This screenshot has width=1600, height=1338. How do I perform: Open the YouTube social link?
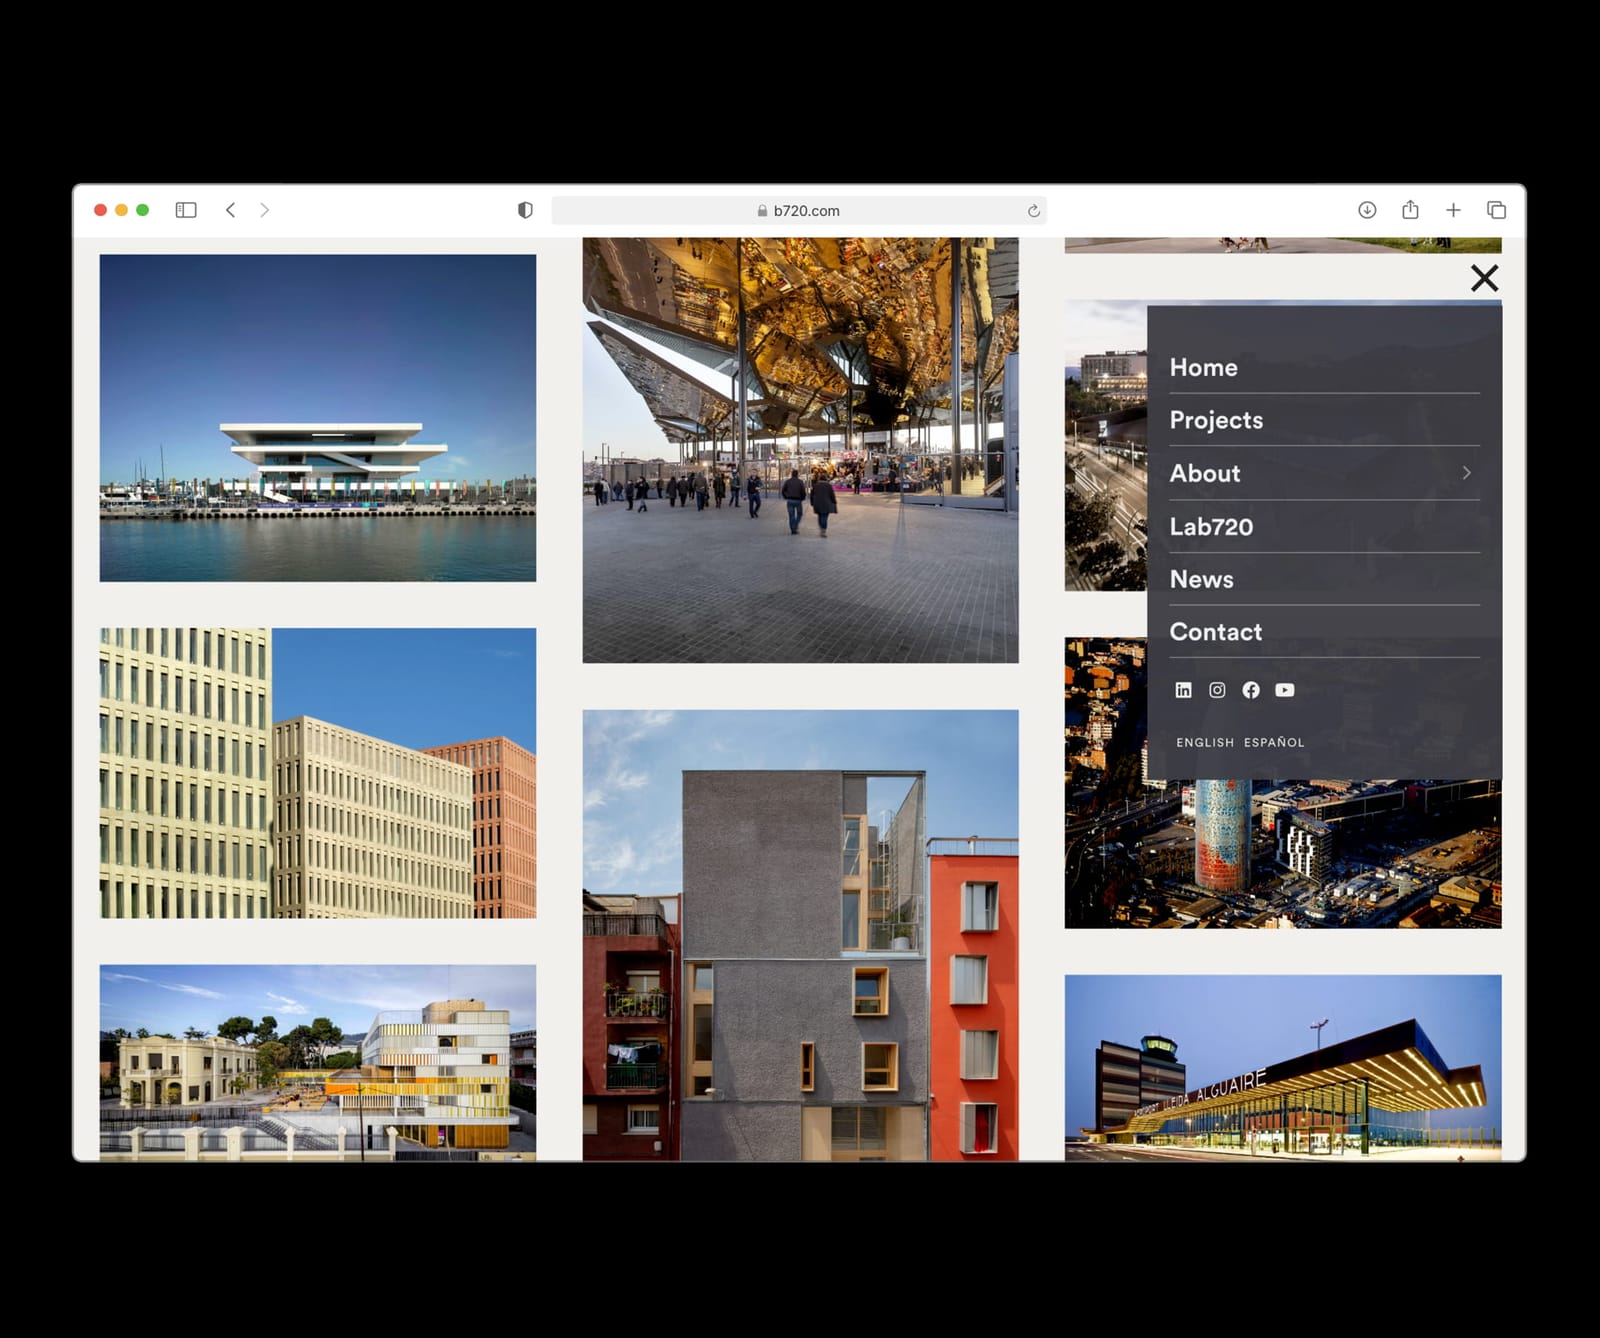(1285, 690)
